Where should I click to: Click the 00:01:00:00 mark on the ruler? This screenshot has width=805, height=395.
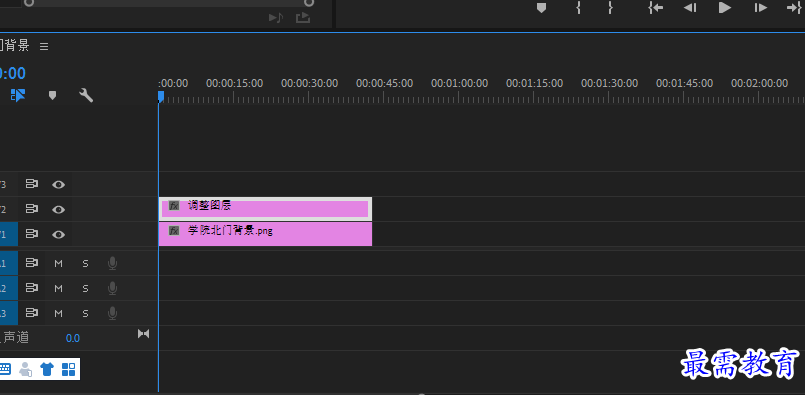[459, 83]
